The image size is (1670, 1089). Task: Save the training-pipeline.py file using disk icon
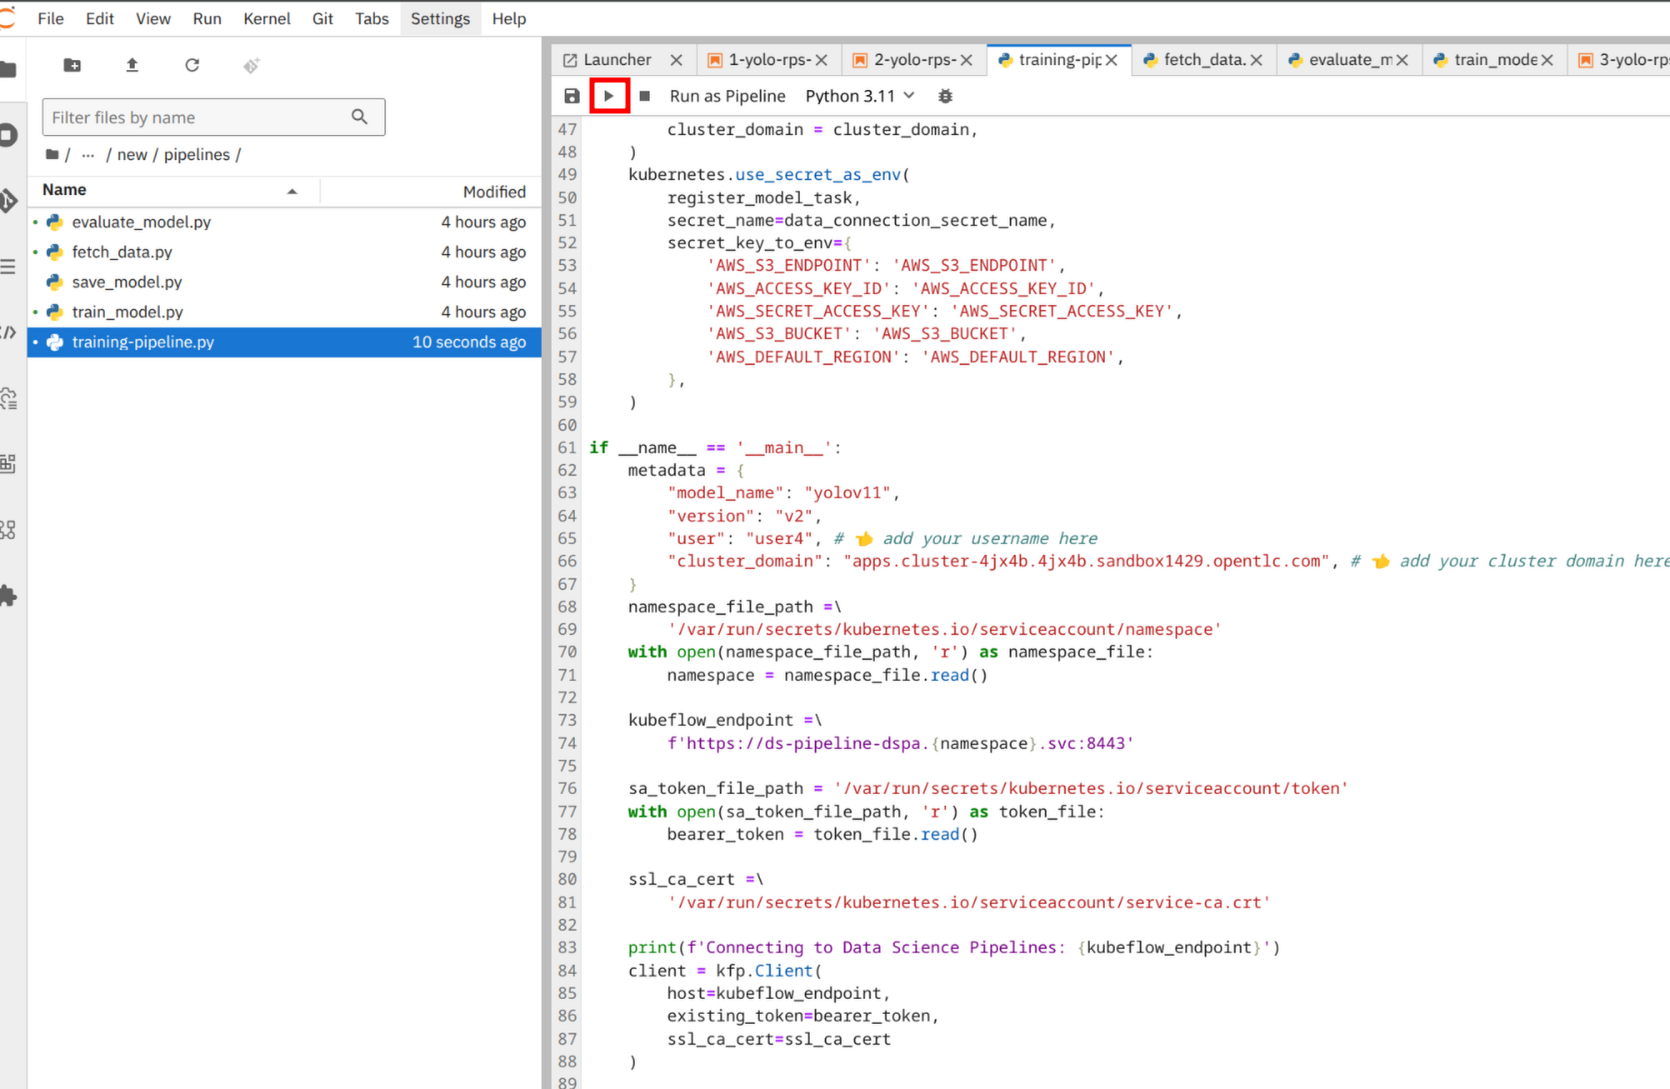coord(572,96)
